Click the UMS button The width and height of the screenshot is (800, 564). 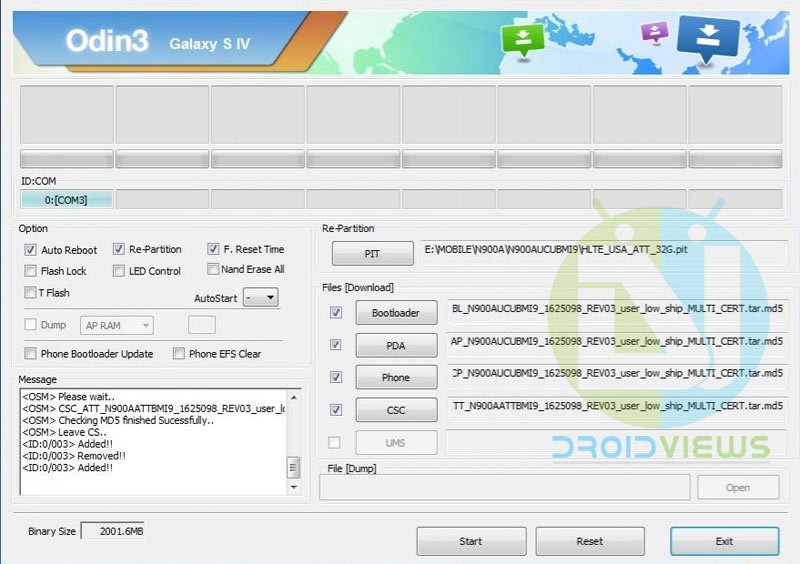pos(396,443)
